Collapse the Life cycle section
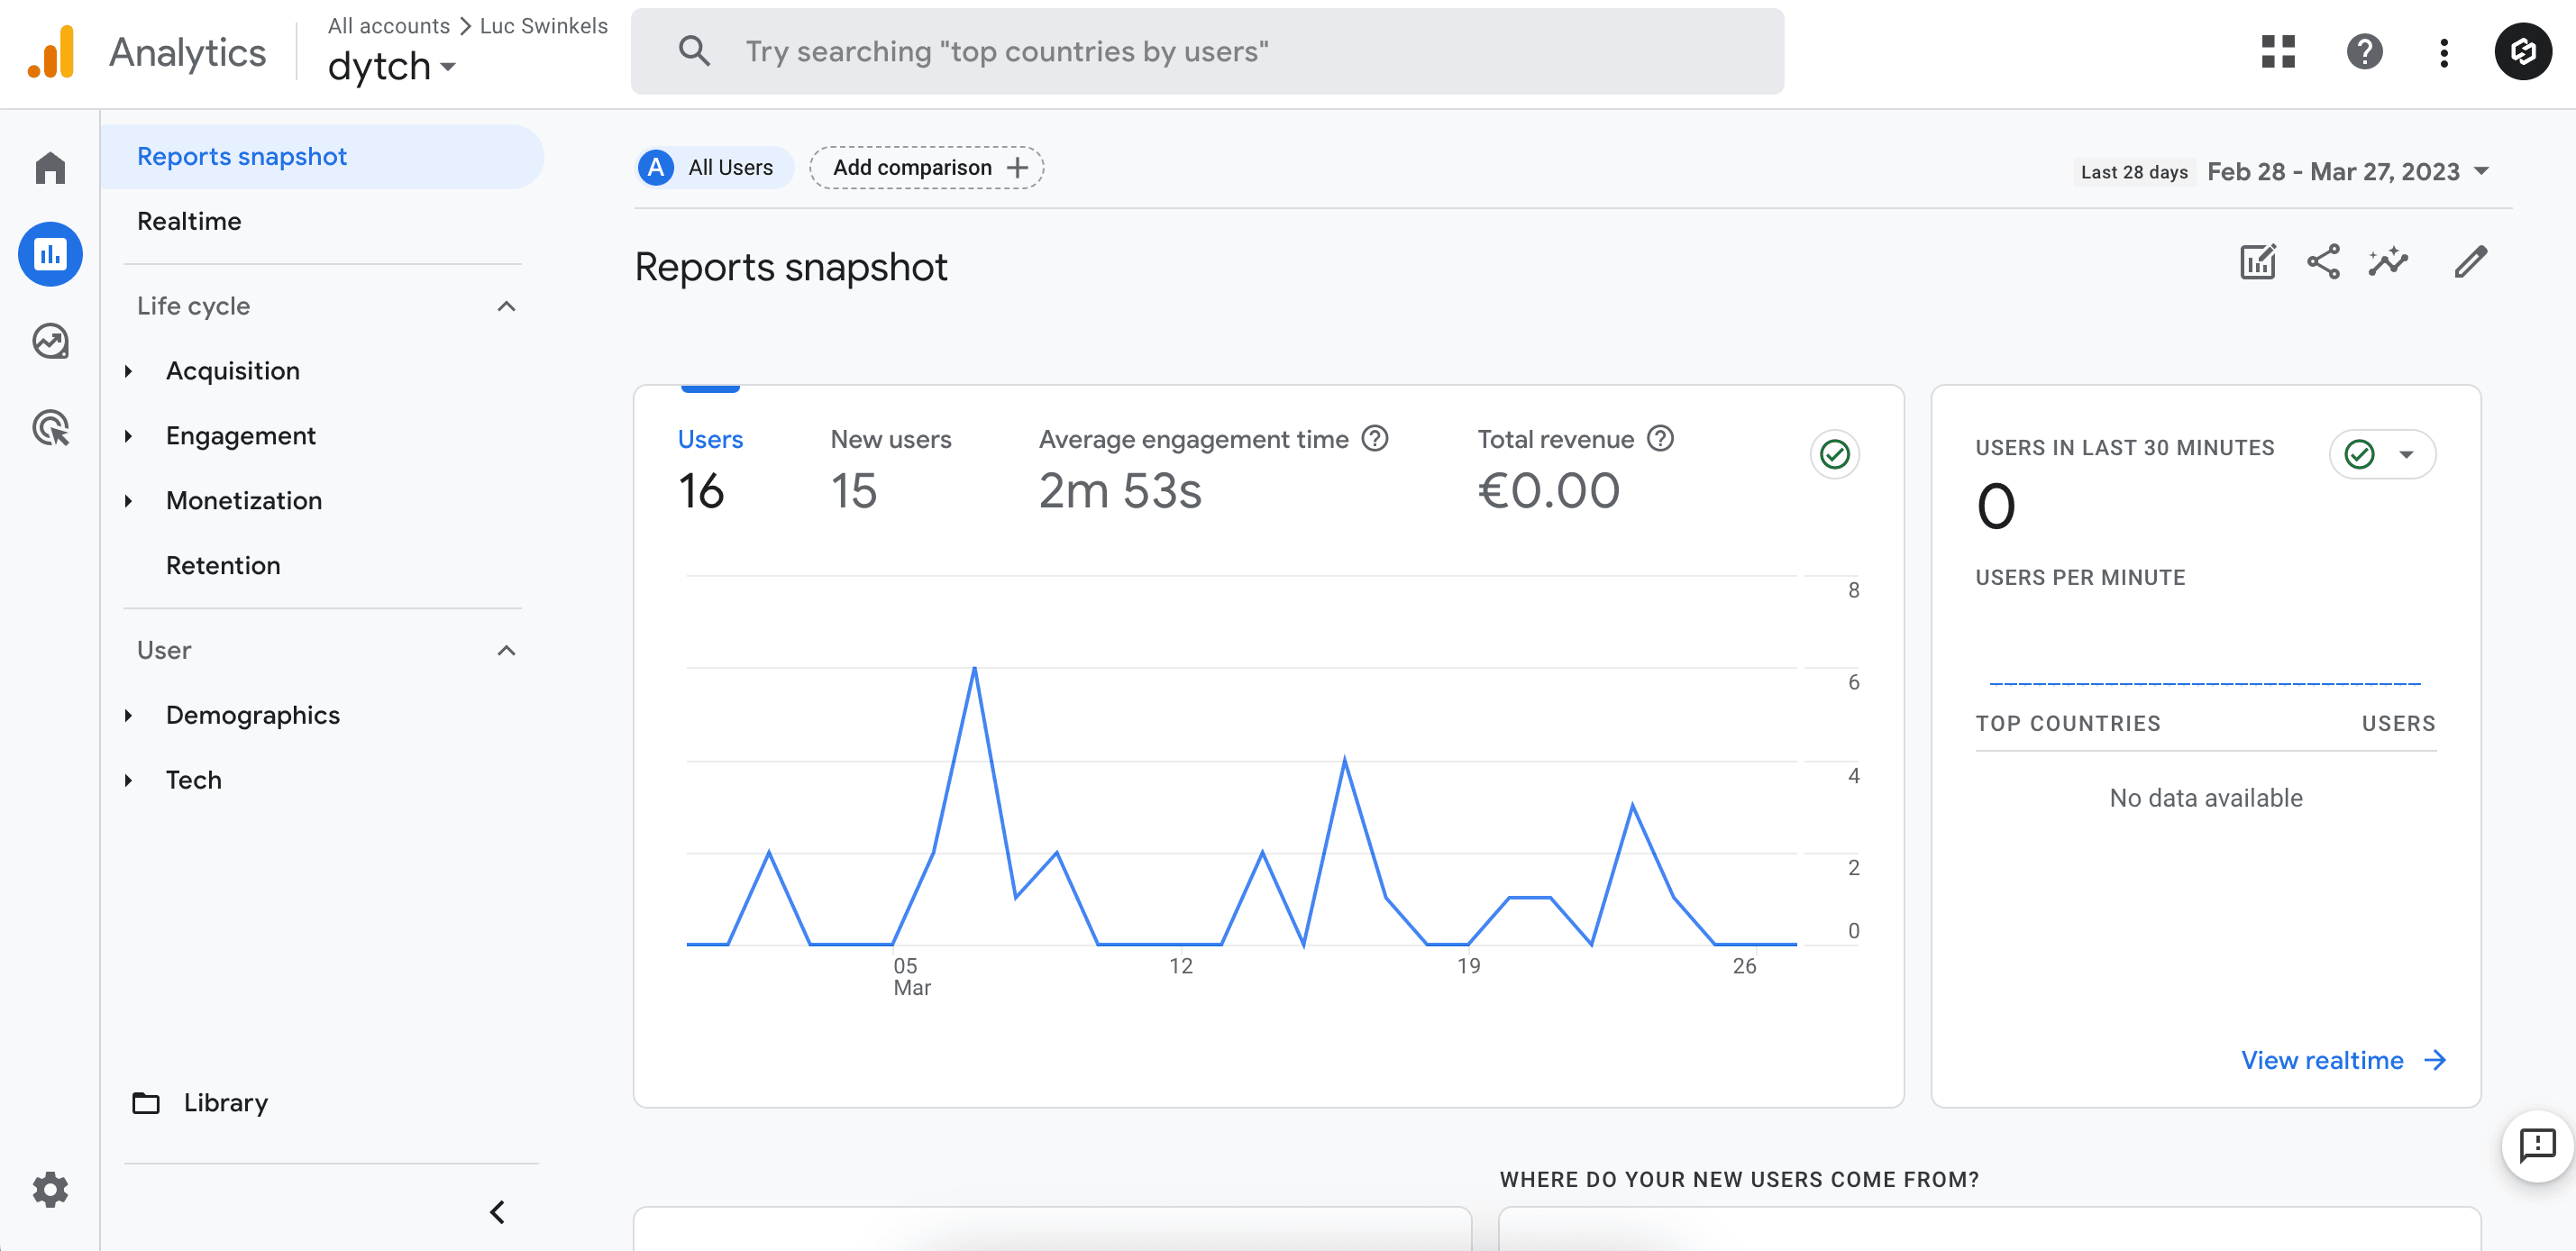 point(506,306)
